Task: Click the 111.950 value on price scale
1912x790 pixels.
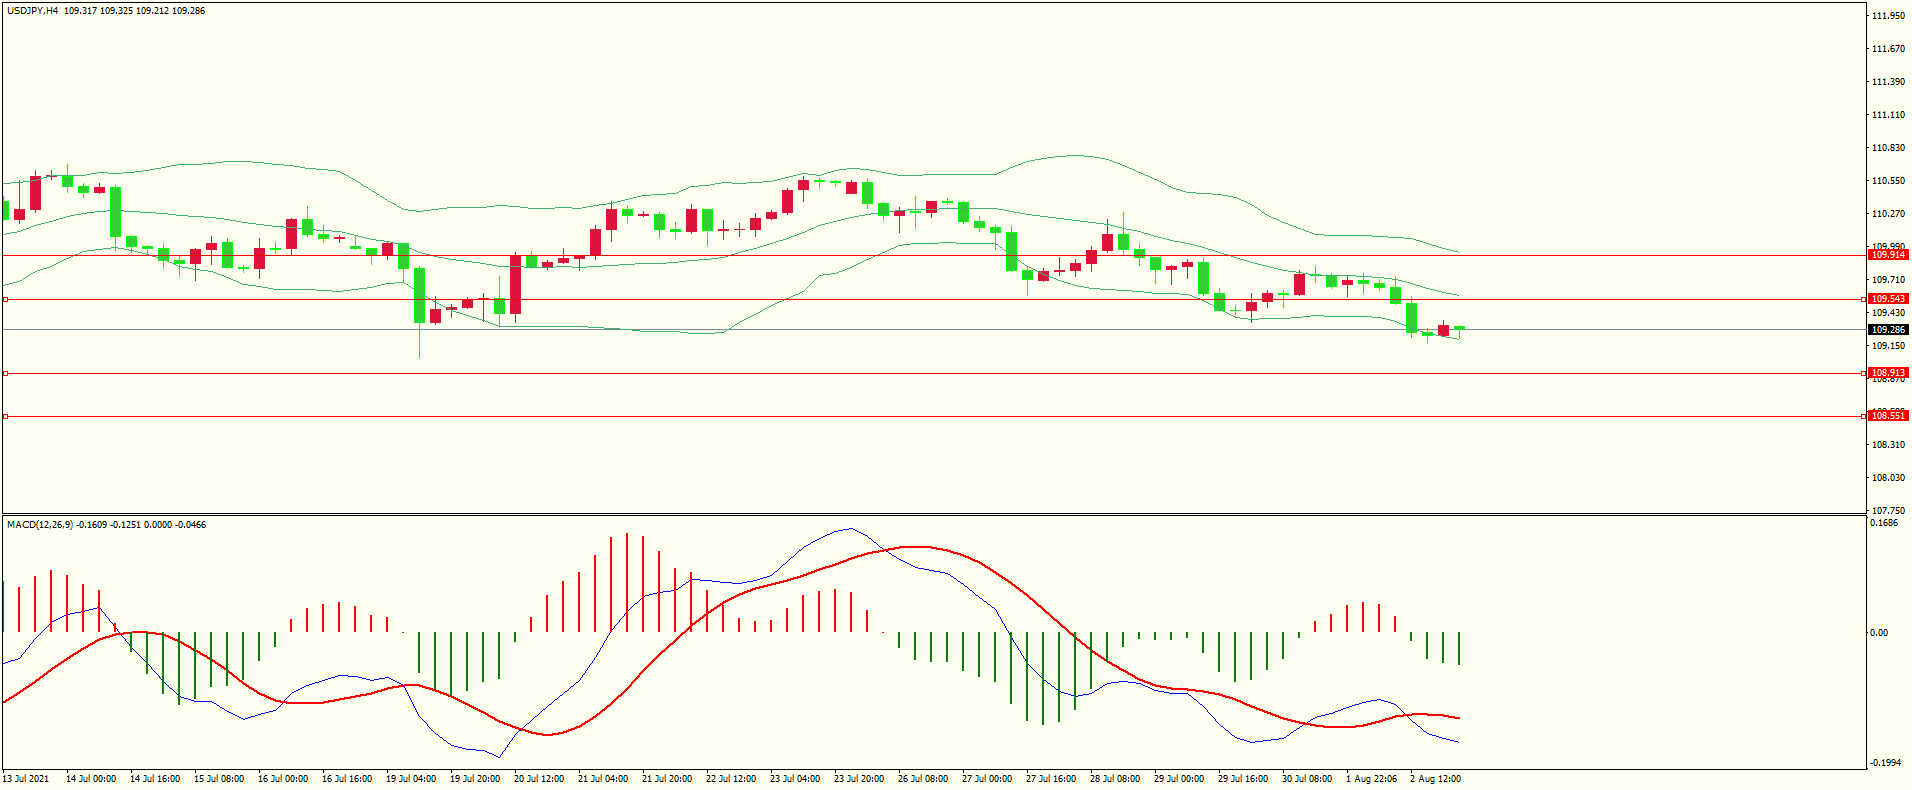Action: [x=1888, y=16]
